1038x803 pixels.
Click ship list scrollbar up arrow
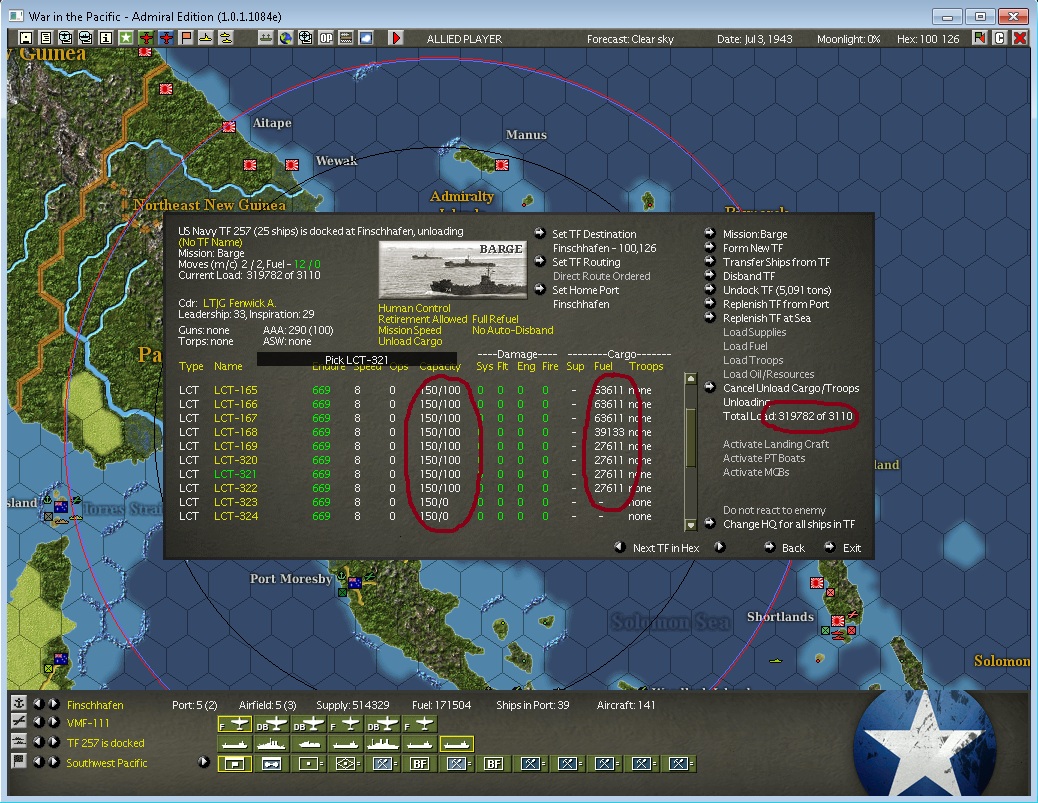[x=690, y=379]
